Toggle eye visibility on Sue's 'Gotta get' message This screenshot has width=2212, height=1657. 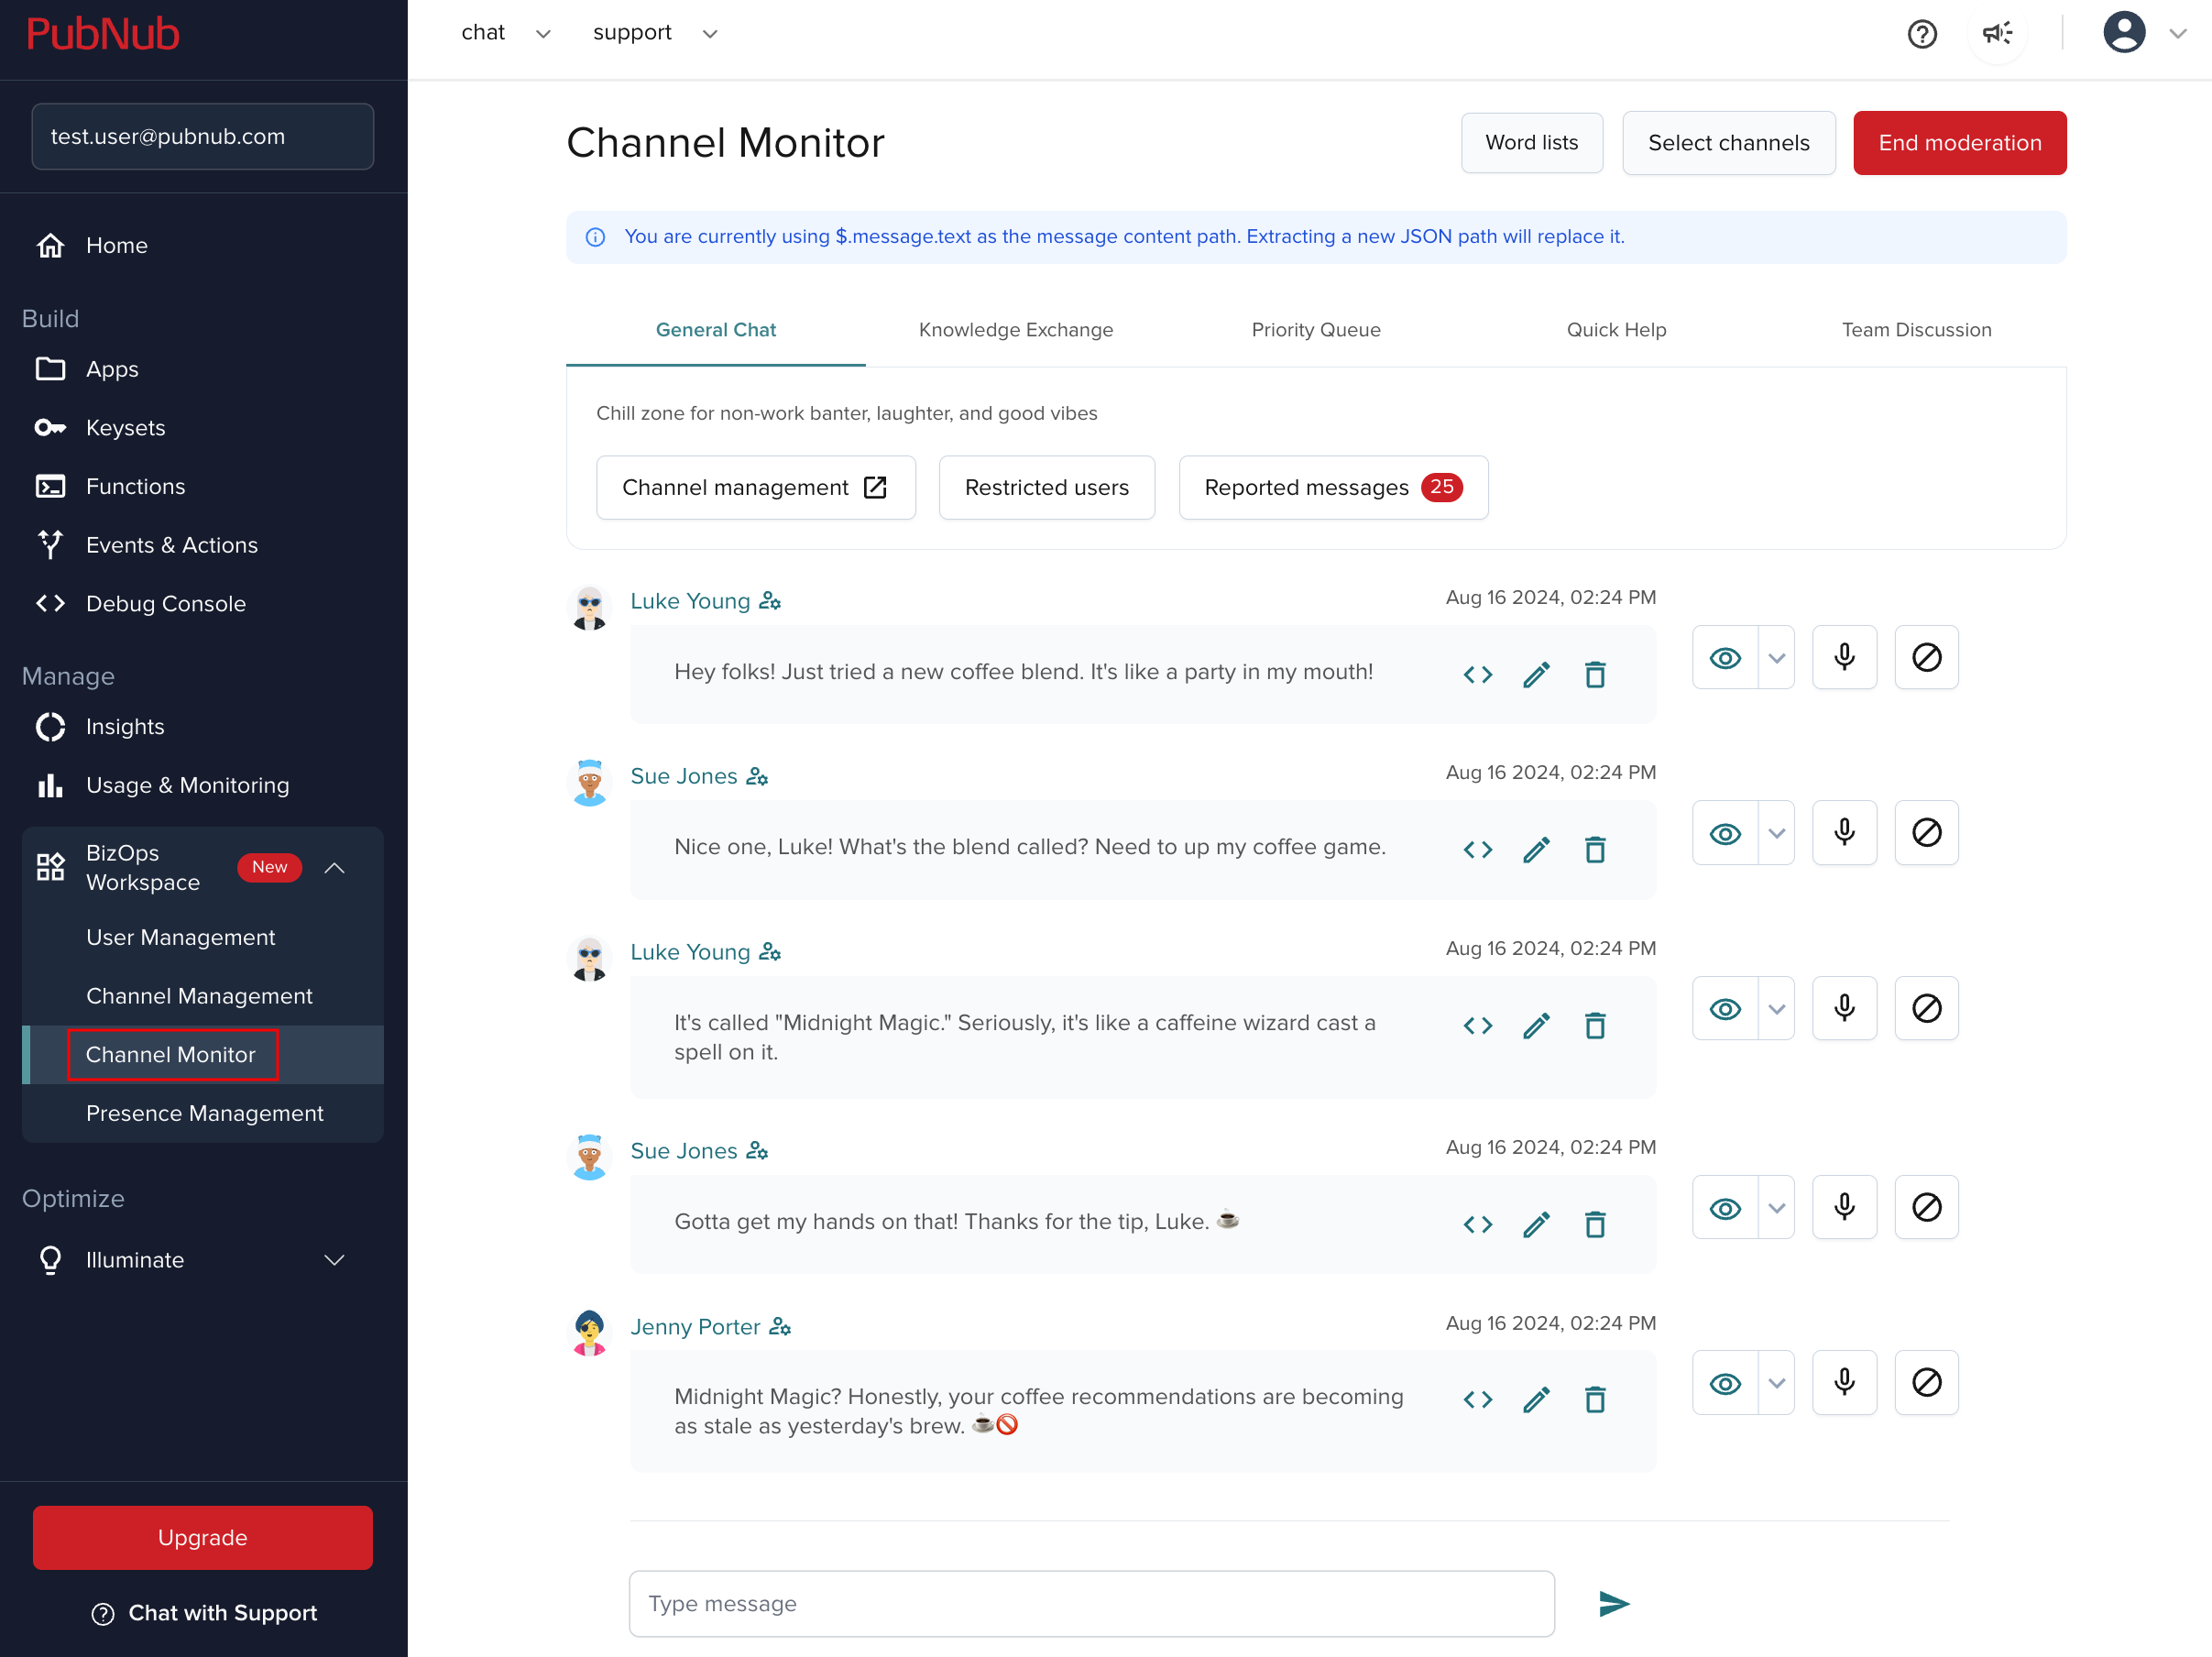pos(1725,1207)
